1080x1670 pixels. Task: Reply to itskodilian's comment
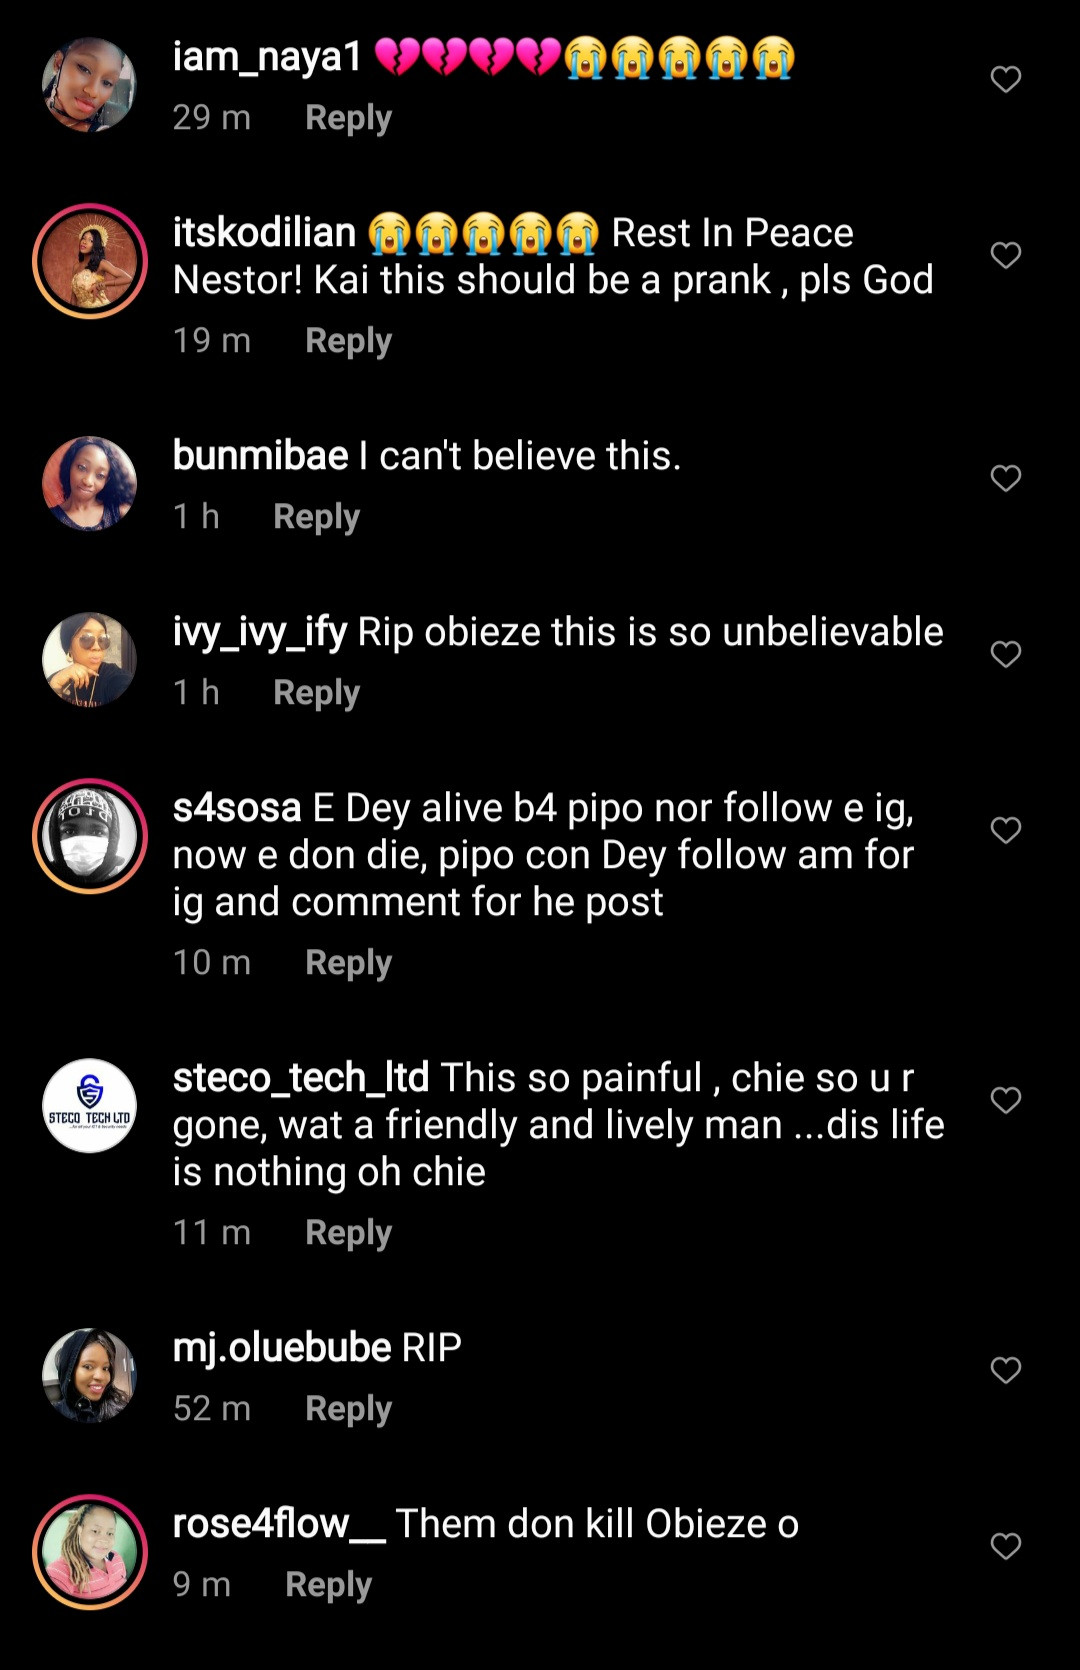coord(348,341)
